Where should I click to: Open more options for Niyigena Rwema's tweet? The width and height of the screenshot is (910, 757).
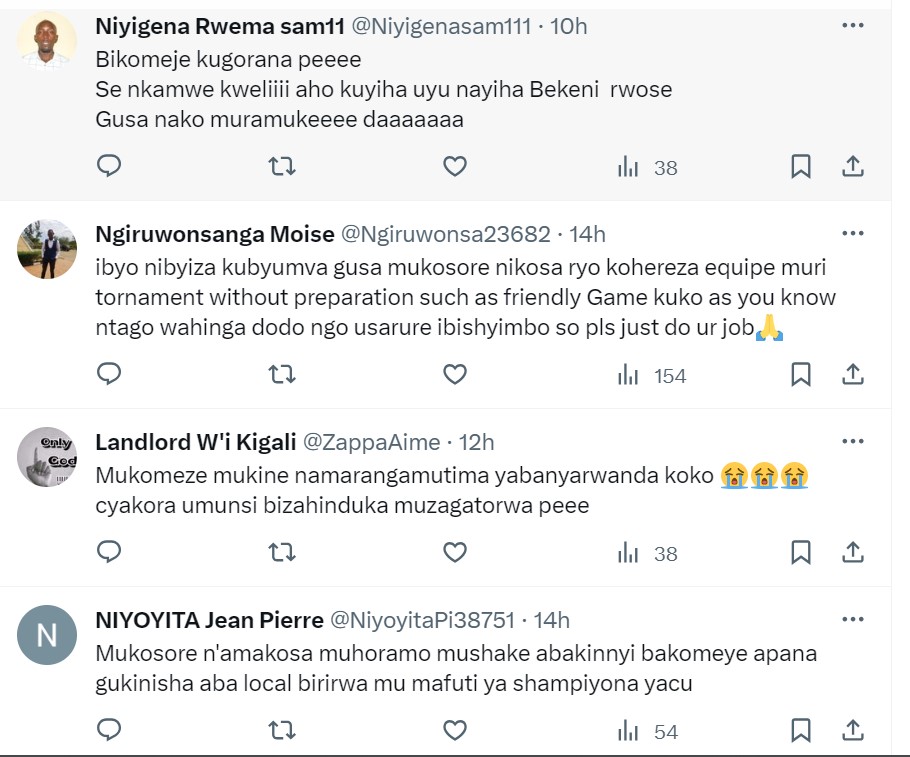pos(852,25)
